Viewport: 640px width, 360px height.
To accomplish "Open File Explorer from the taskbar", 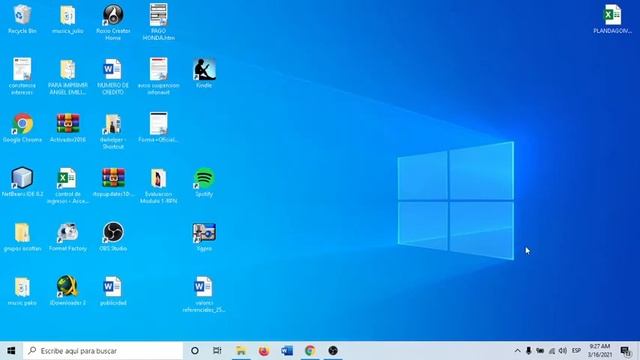I will click(x=241, y=351).
